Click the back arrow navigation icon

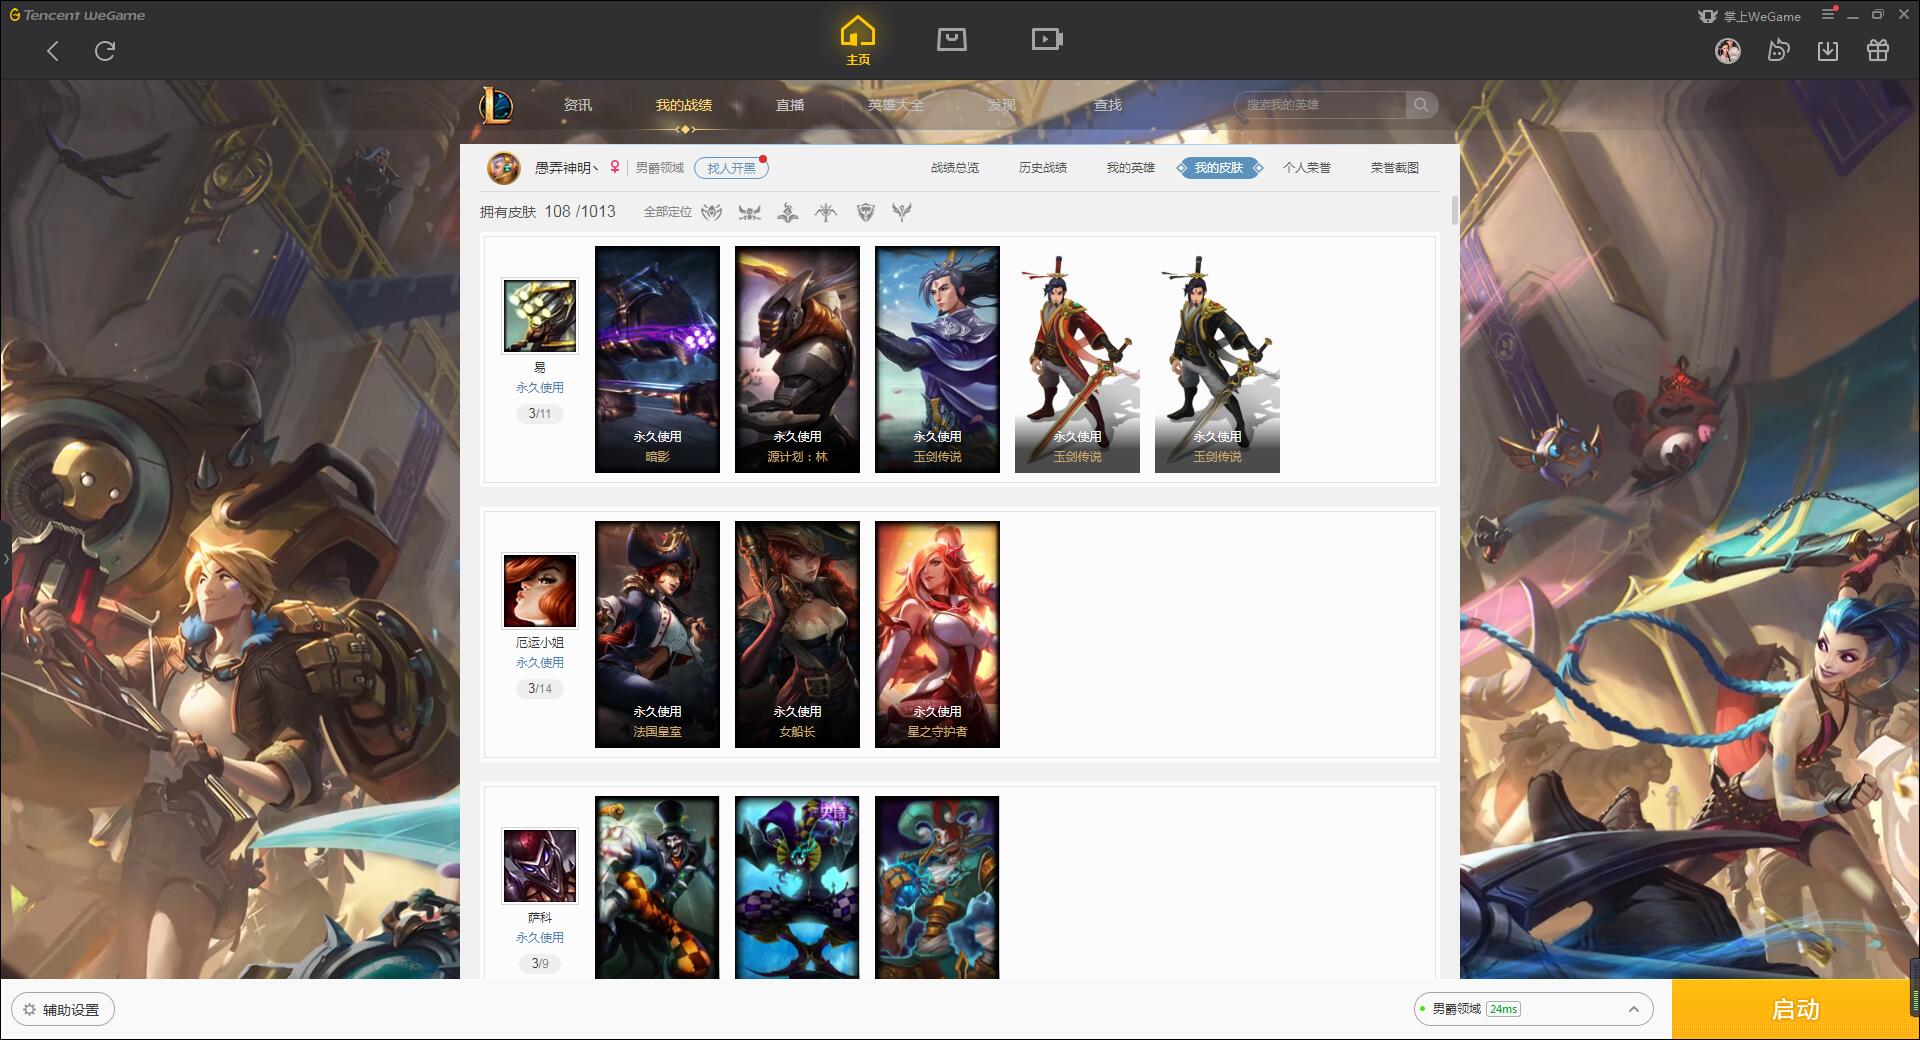coord(53,51)
